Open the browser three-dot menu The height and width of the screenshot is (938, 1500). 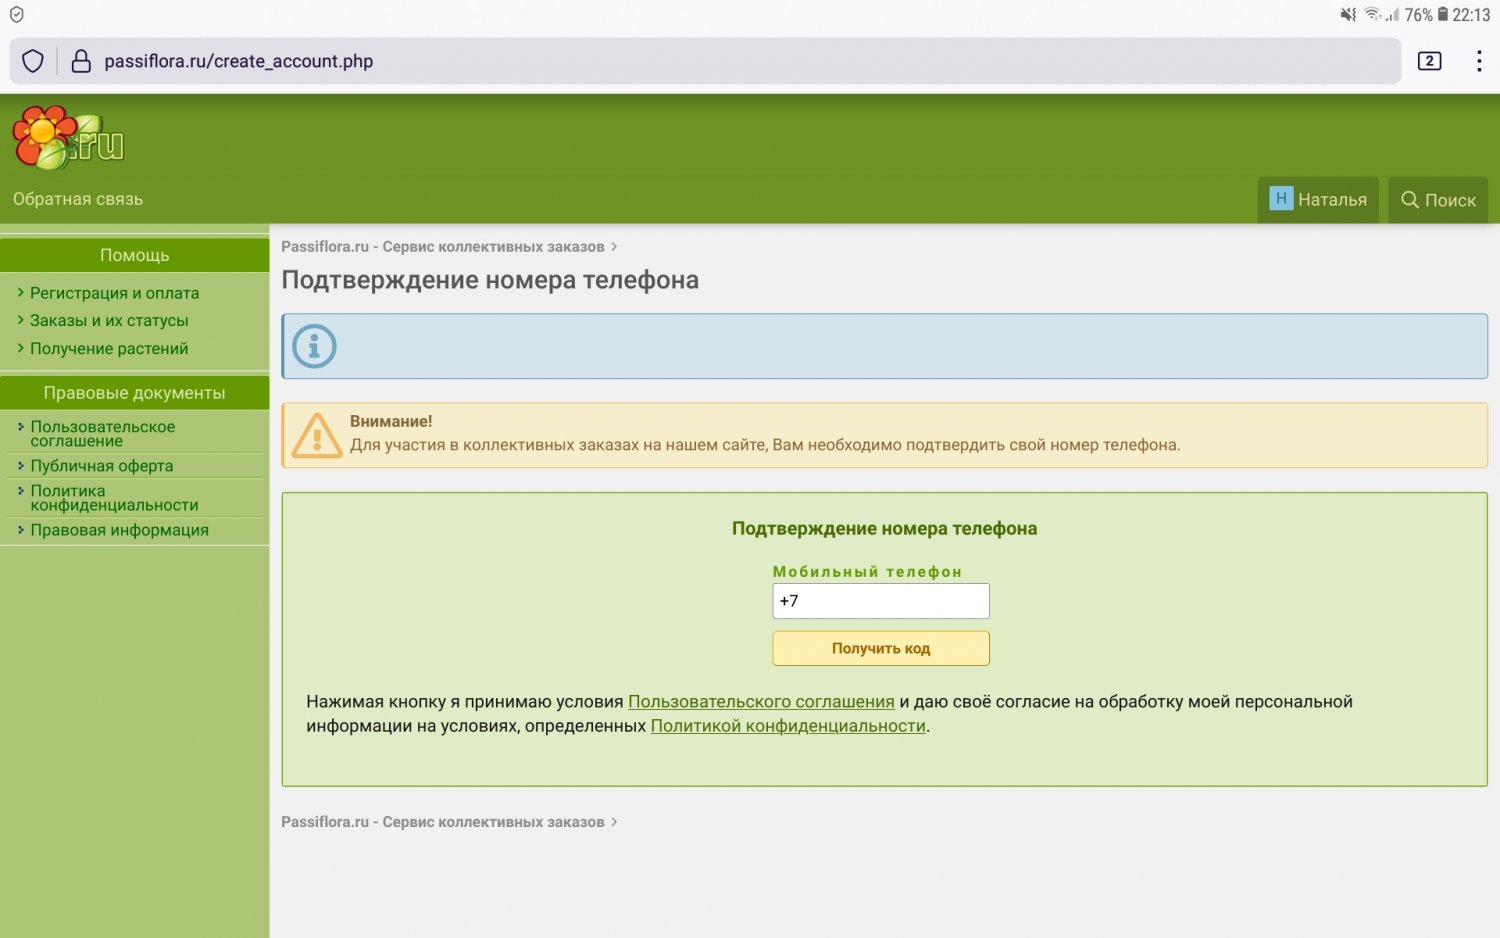pyautogui.click(x=1478, y=61)
